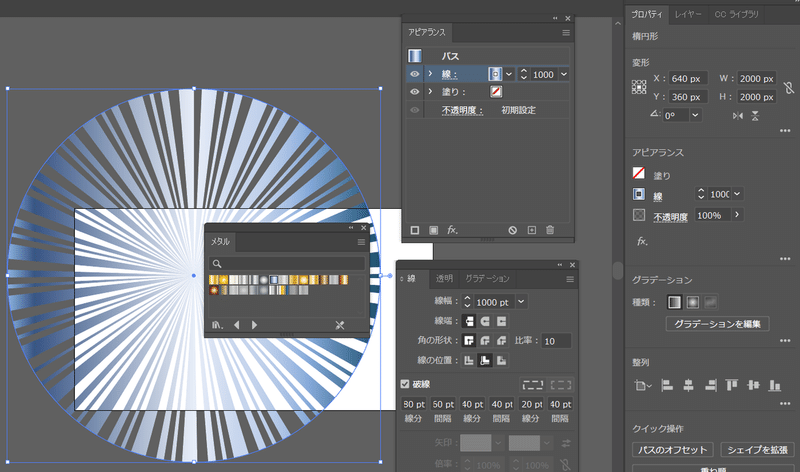Toggle constrain width and height proportions
This screenshot has width=800, height=472.
pos(789,87)
